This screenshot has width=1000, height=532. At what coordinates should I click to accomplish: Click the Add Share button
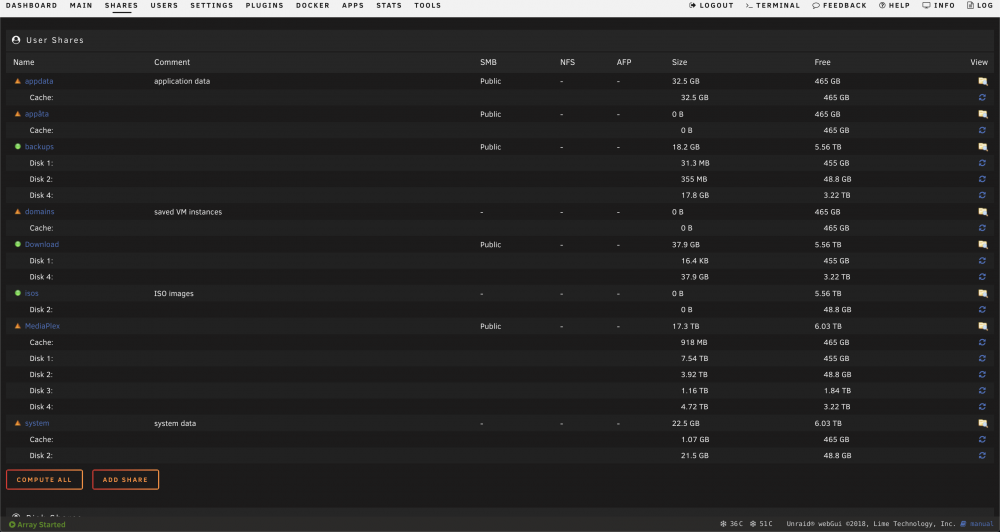coord(125,480)
